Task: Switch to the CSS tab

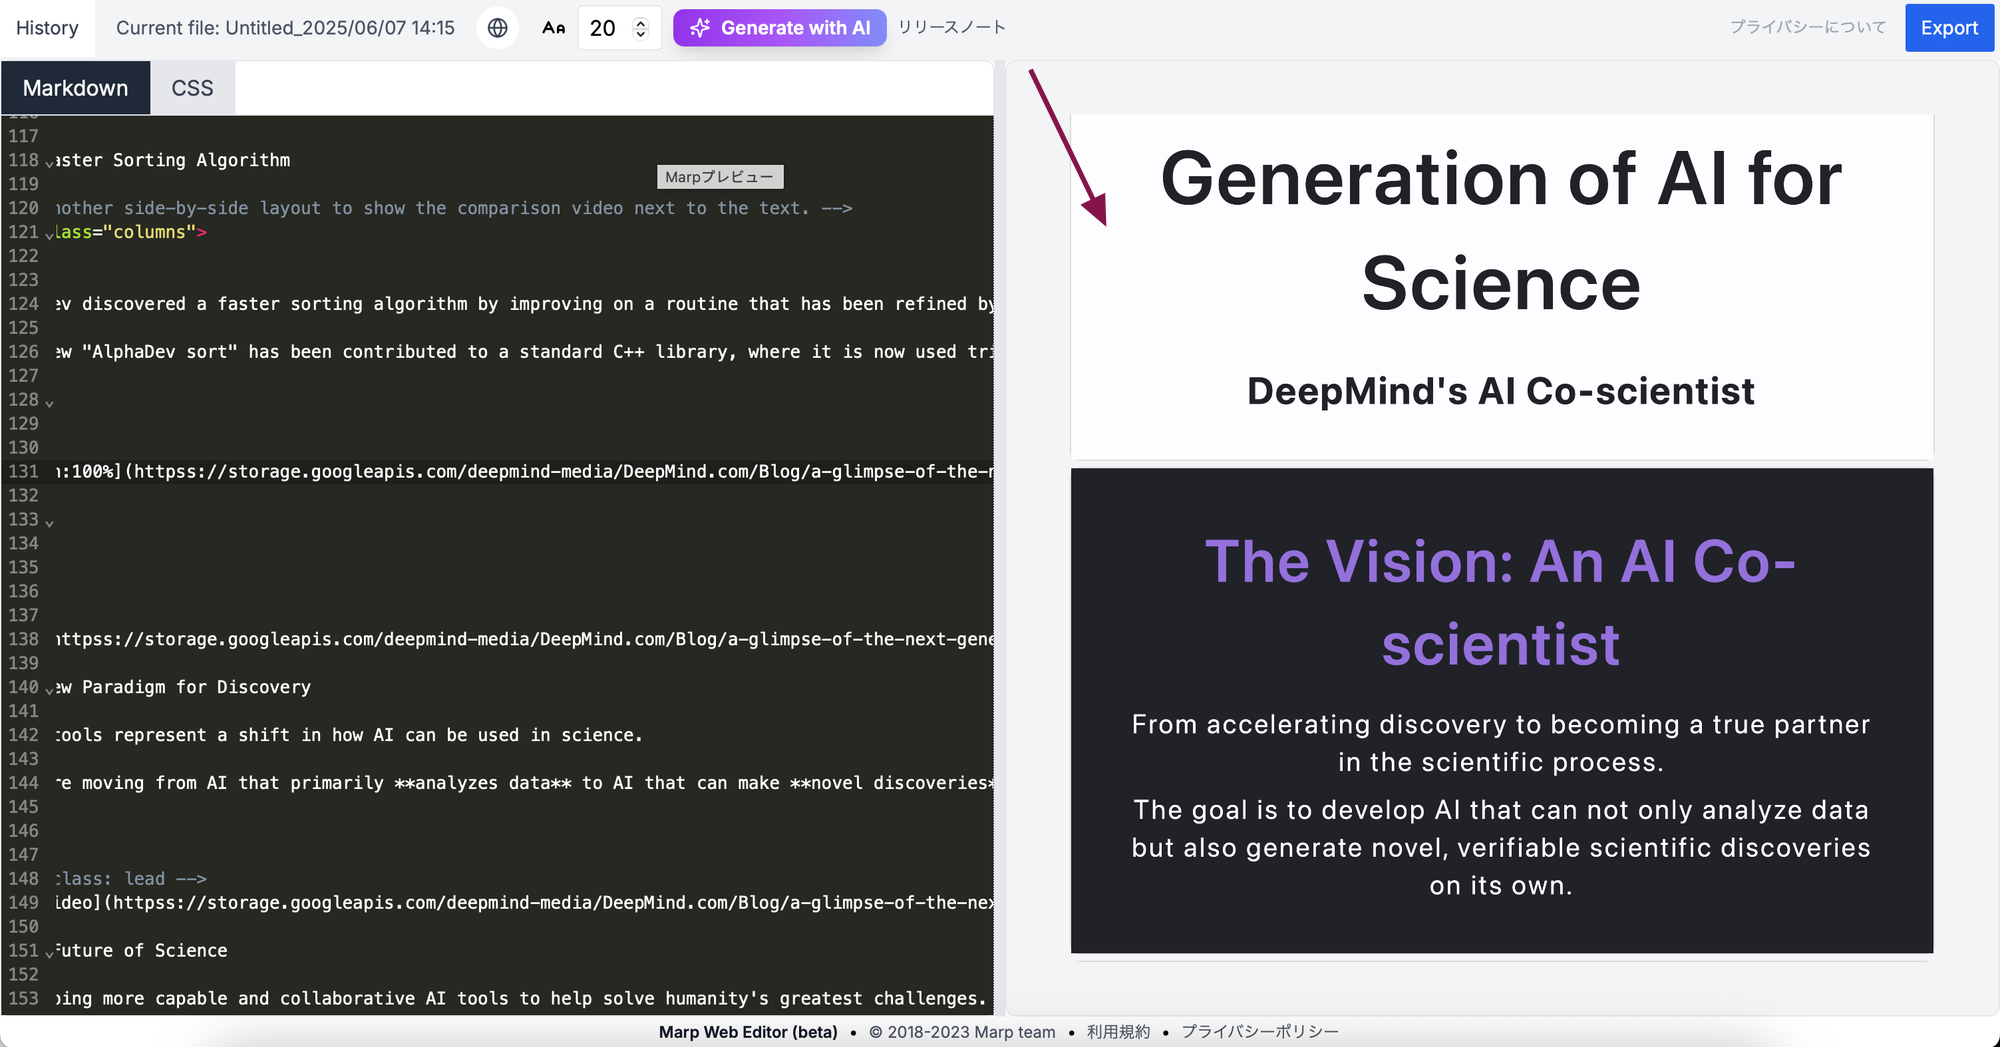Action: click(192, 88)
